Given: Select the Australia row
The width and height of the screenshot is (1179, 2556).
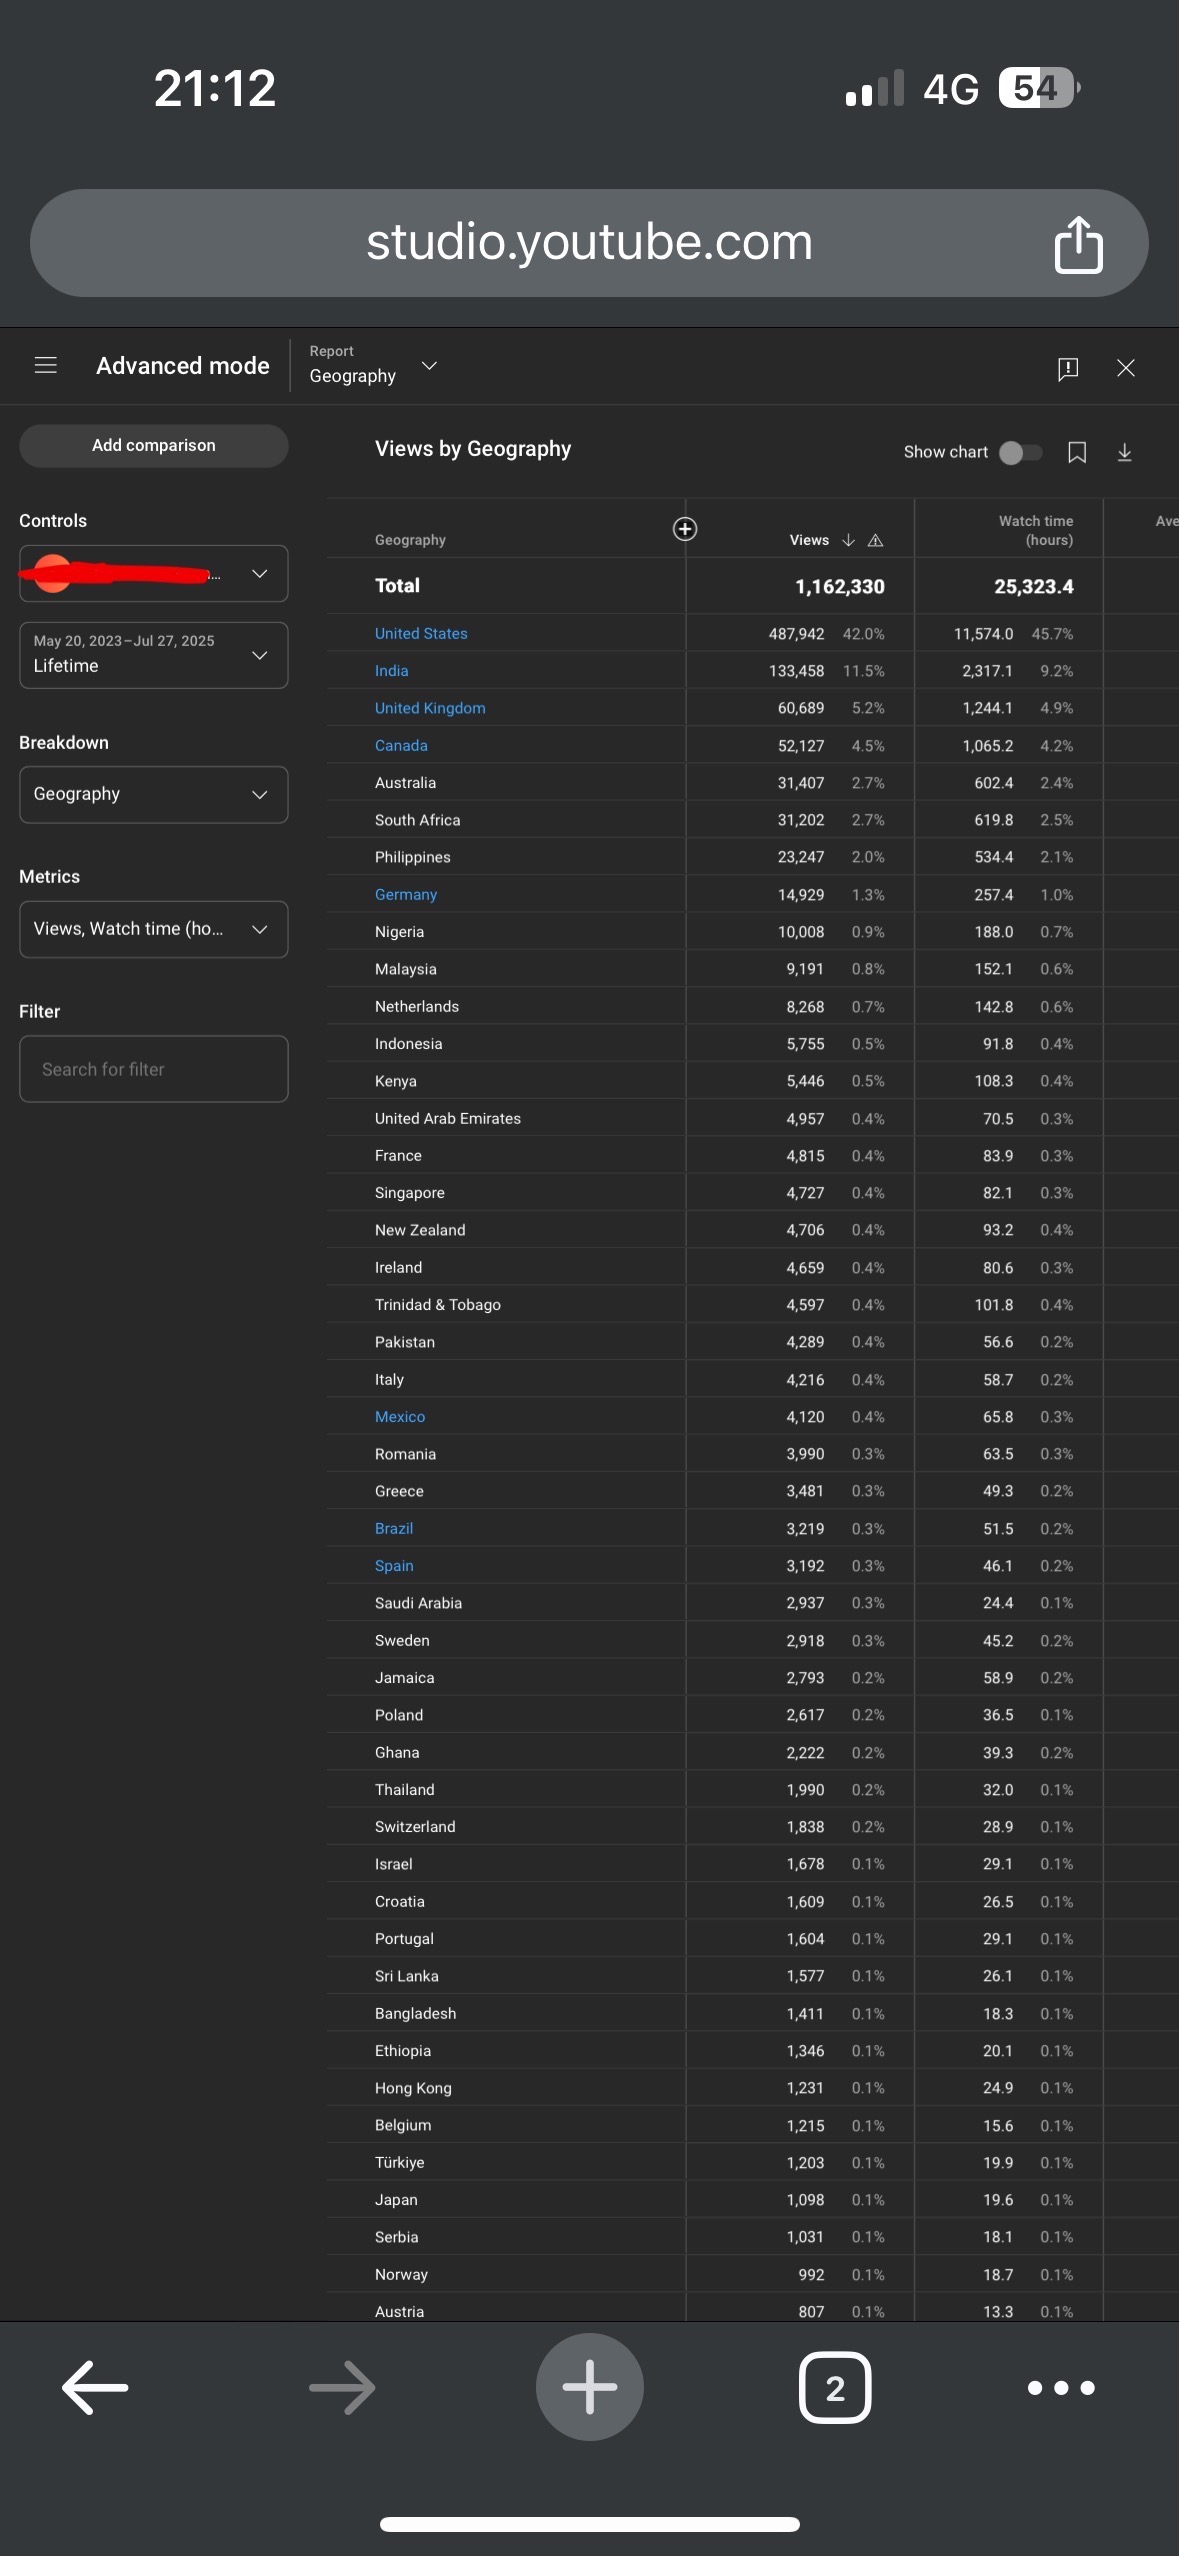Looking at the screenshot, I should pyautogui.click(x=752, y=783).
